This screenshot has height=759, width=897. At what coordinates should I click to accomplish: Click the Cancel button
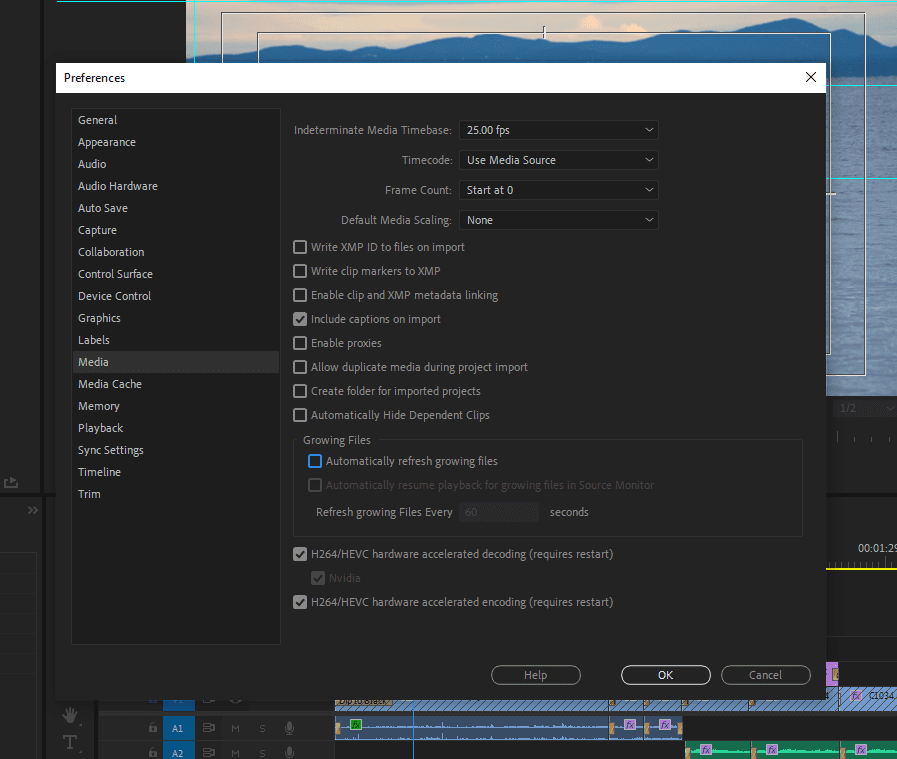point(765,675)
